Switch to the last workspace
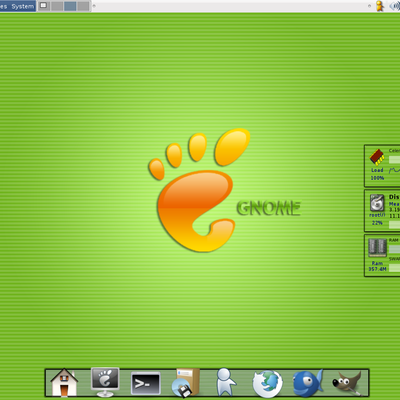The image size is (400, 400). point(83,6)
